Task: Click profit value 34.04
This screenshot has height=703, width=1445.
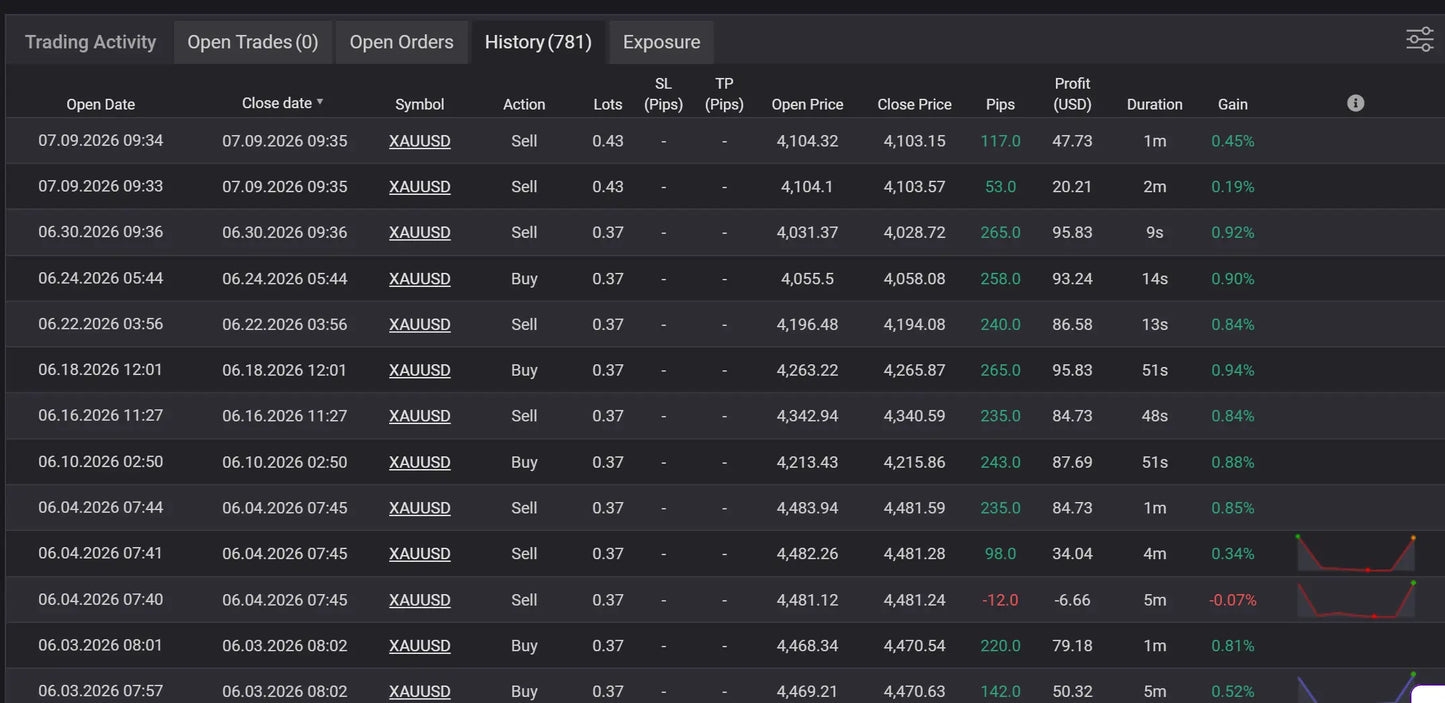Action: click(1072, 554)
